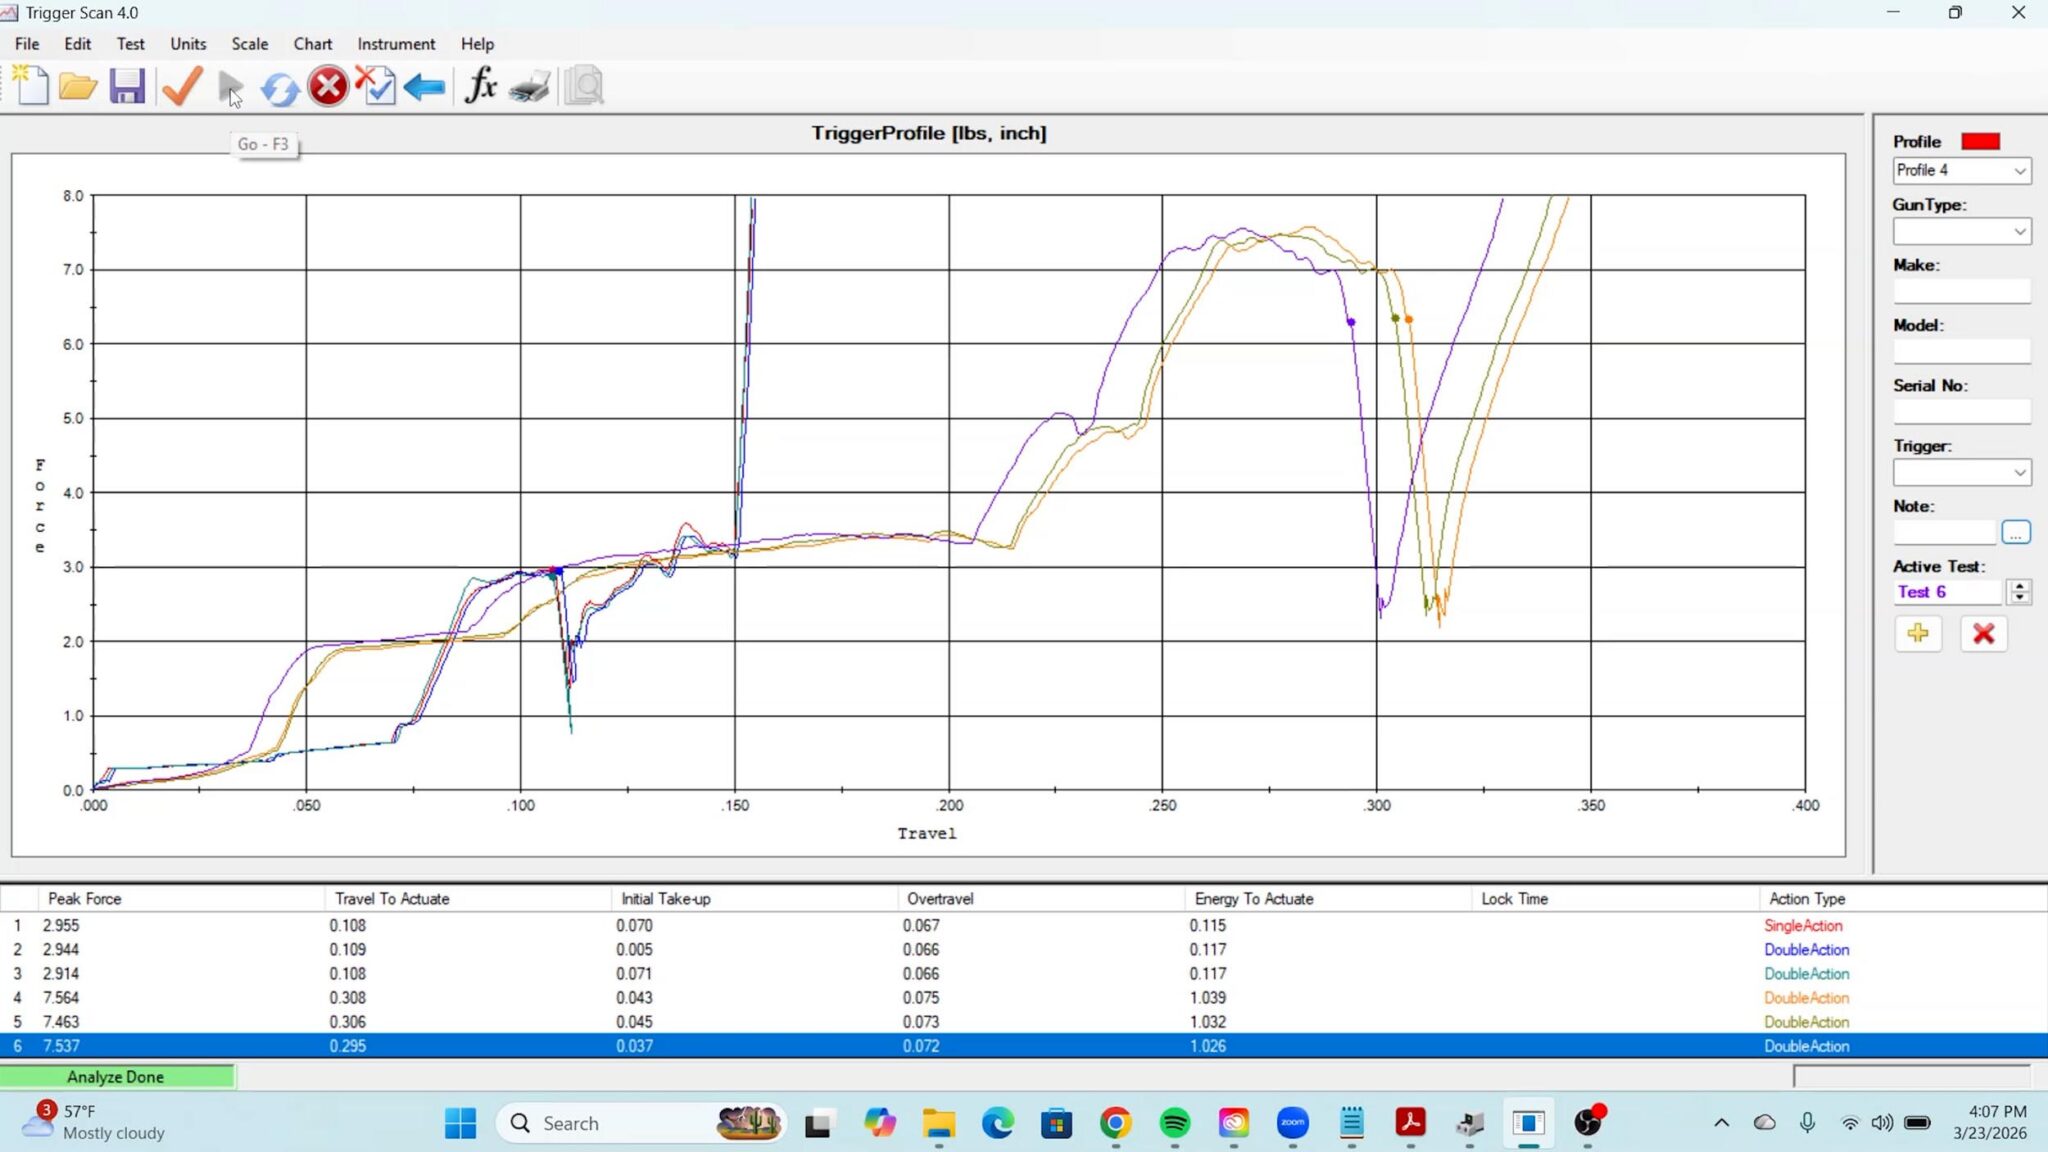Open the File menu
Image resolution: width=2048 pixels, height=1152 pixels.
coord(27,44)
